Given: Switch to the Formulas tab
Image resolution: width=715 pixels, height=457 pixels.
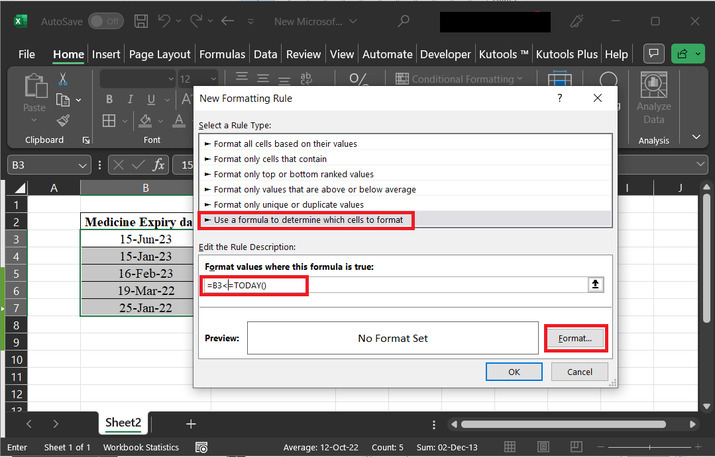Looking at the screenshot, I should 222,54.
